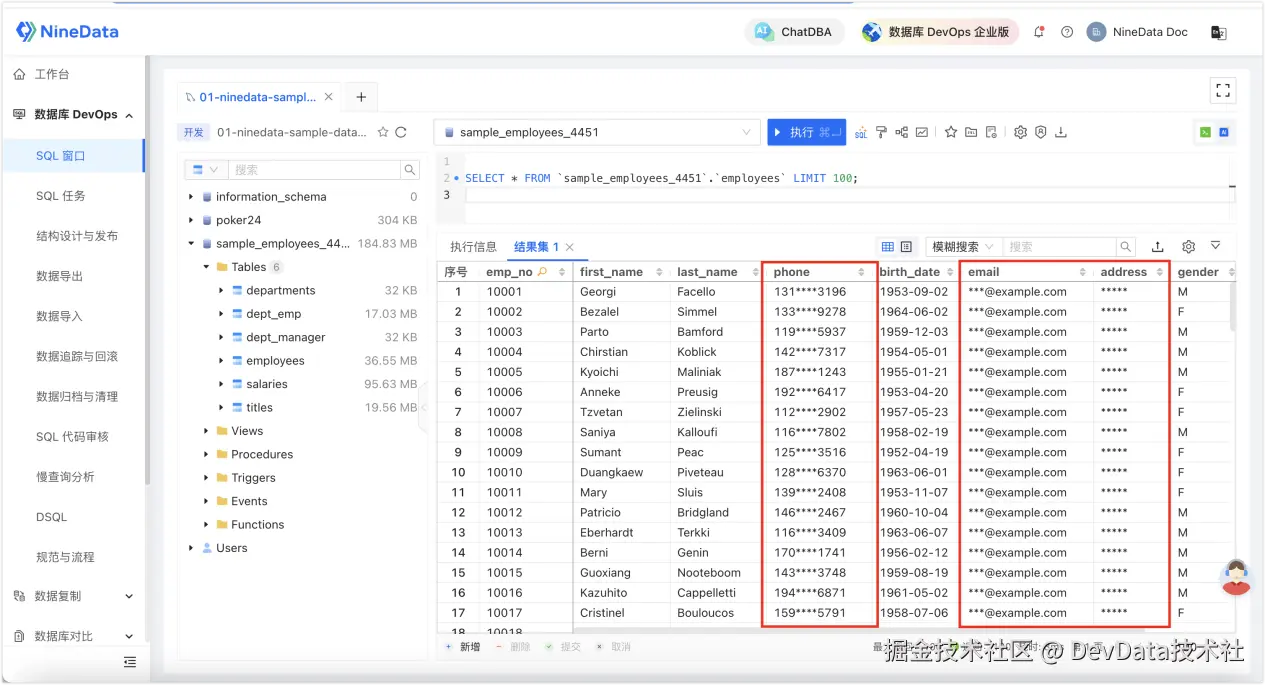Image resolution: width=1265 pixels, height=685 pixels.
Task: Collapse the sidebar with bottom menu icon
Action: point(130,661)
